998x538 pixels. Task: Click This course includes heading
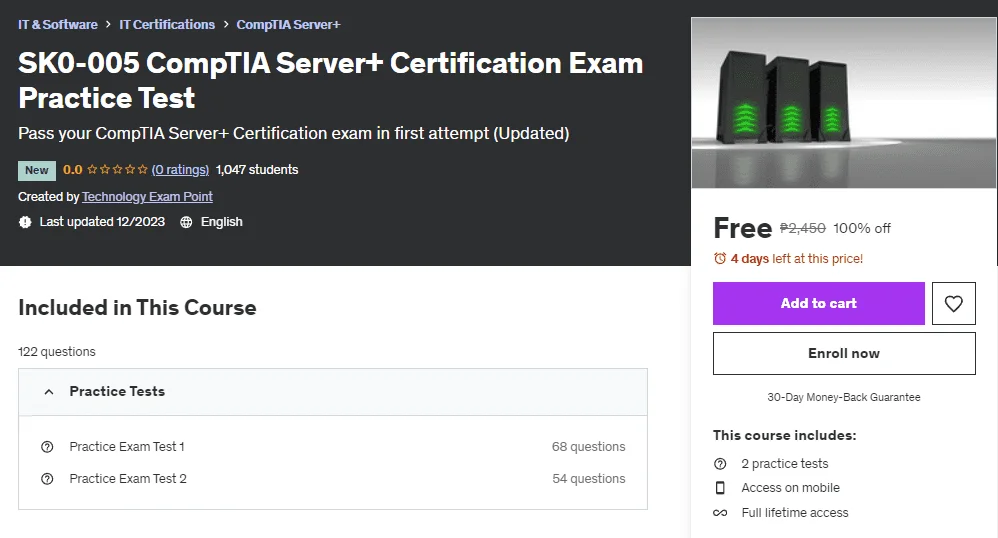[784, 435]
